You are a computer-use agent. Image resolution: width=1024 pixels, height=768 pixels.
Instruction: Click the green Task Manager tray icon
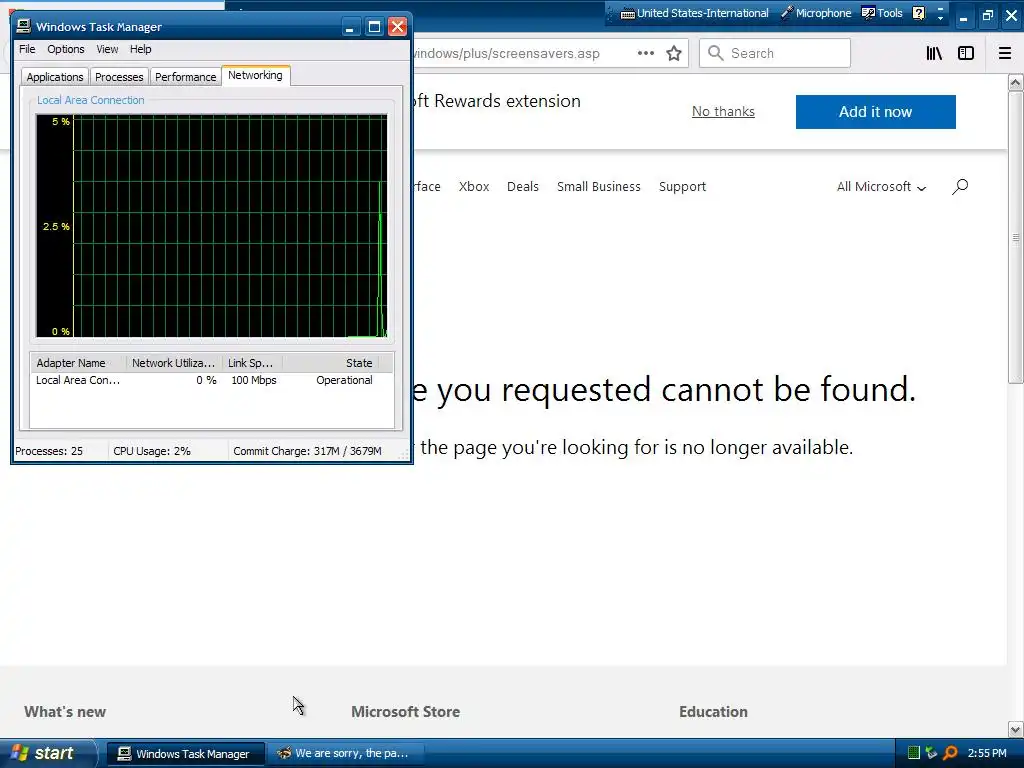[x=914, y=753]
